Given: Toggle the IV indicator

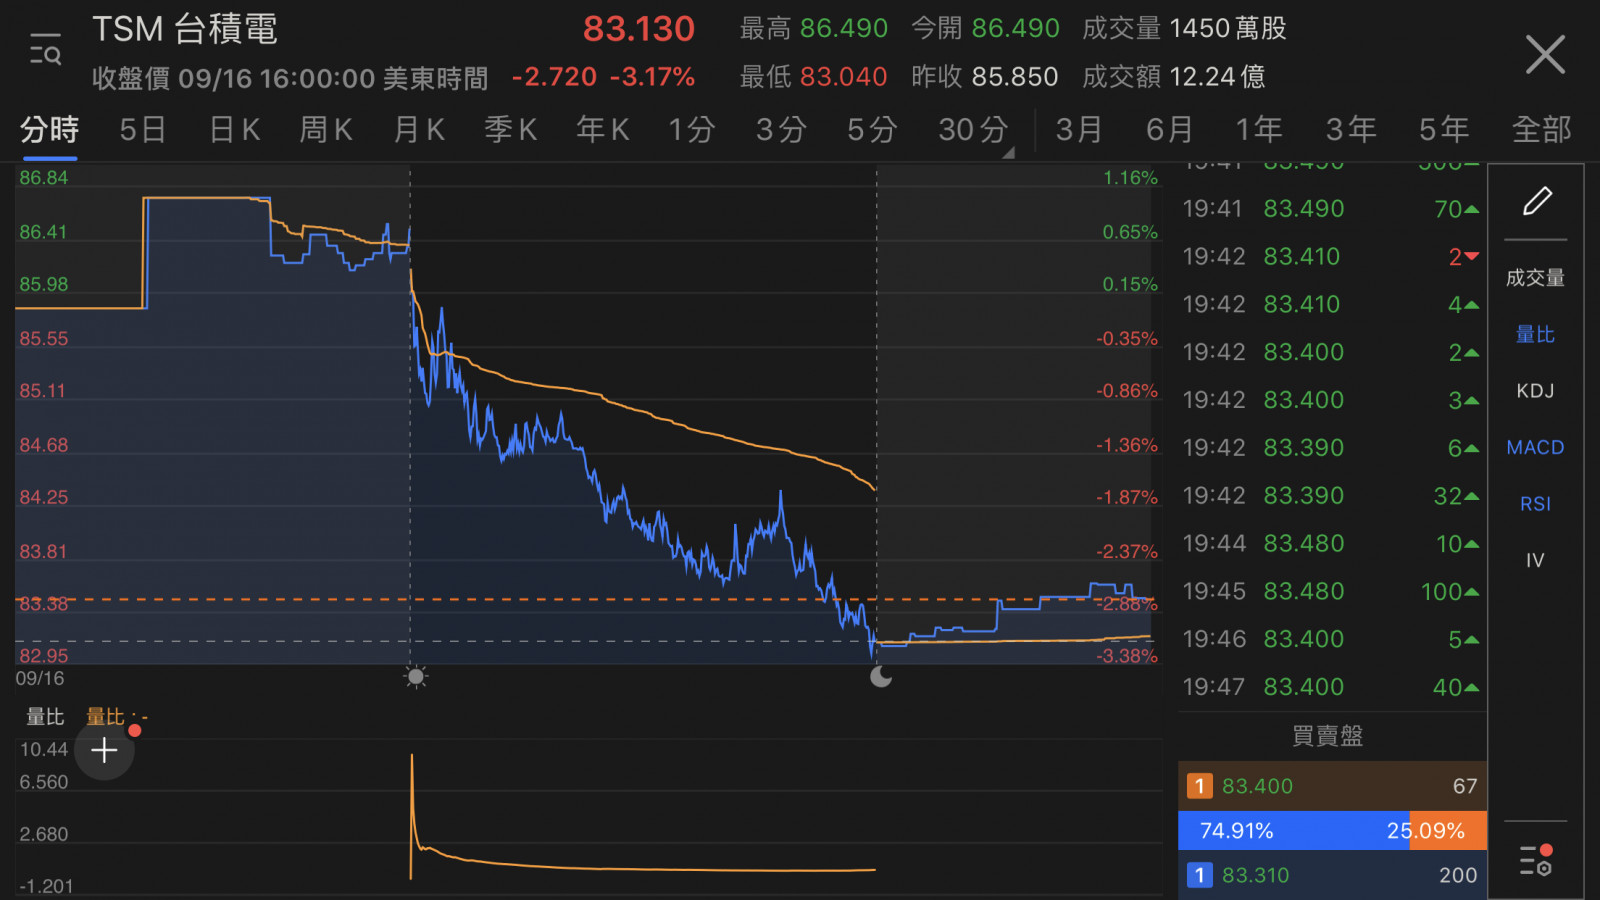Looking at the screenshot, I should tap(1535, 560).
